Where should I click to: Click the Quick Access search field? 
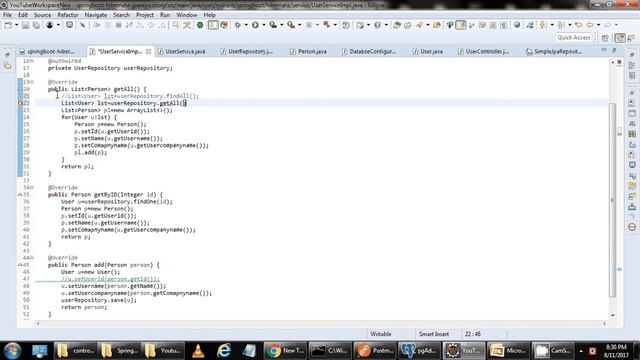coord(574,38)
